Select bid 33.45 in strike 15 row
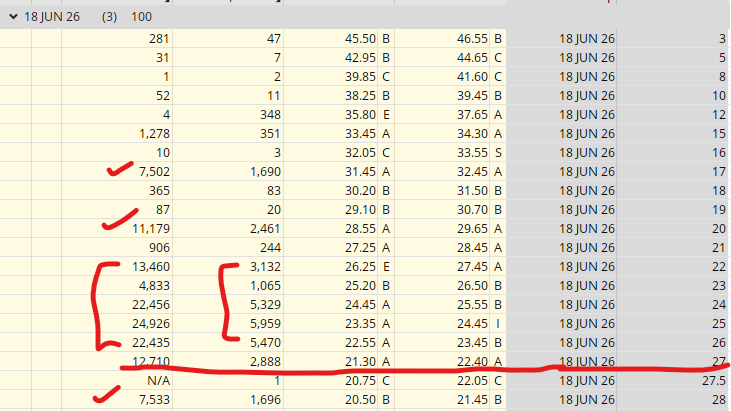The height and width of the screenshot is (411, 731). pos(360,134)
